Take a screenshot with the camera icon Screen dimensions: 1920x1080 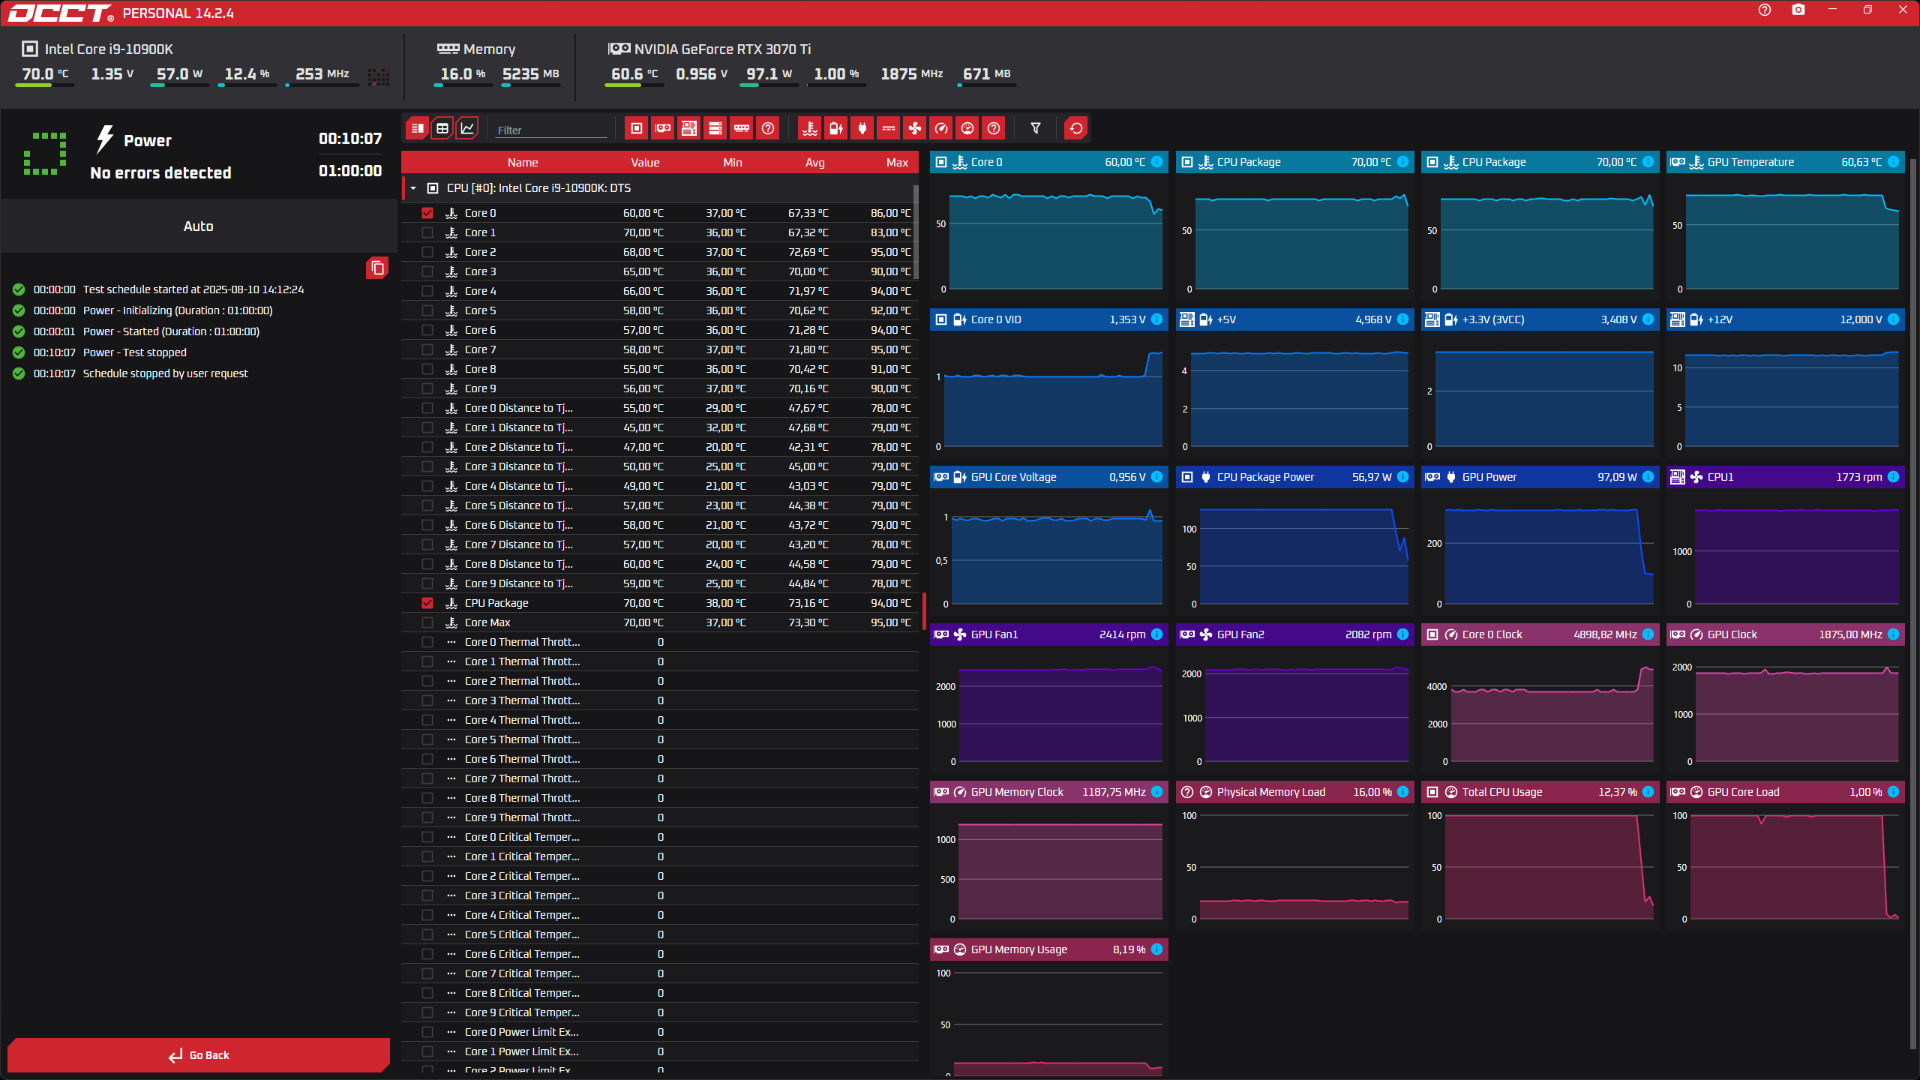[1798, 10]
